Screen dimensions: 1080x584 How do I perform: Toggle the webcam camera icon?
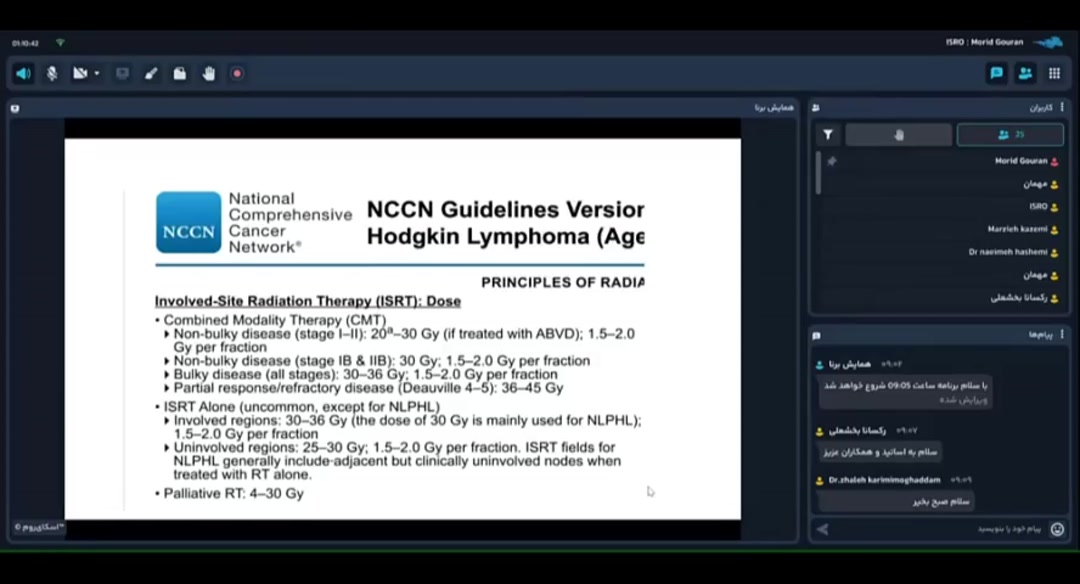(80, 73)
